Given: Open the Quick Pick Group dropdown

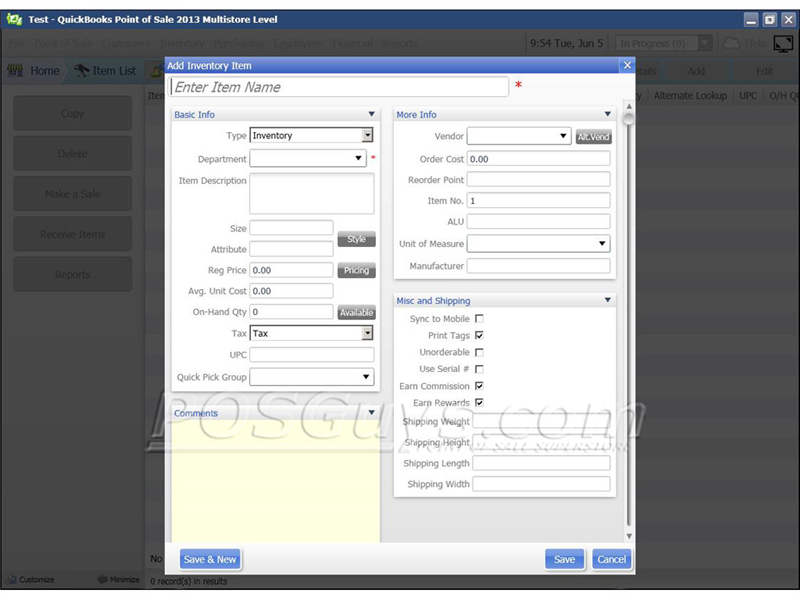Looking at the screenshot, I should click(x=366, y=377).
